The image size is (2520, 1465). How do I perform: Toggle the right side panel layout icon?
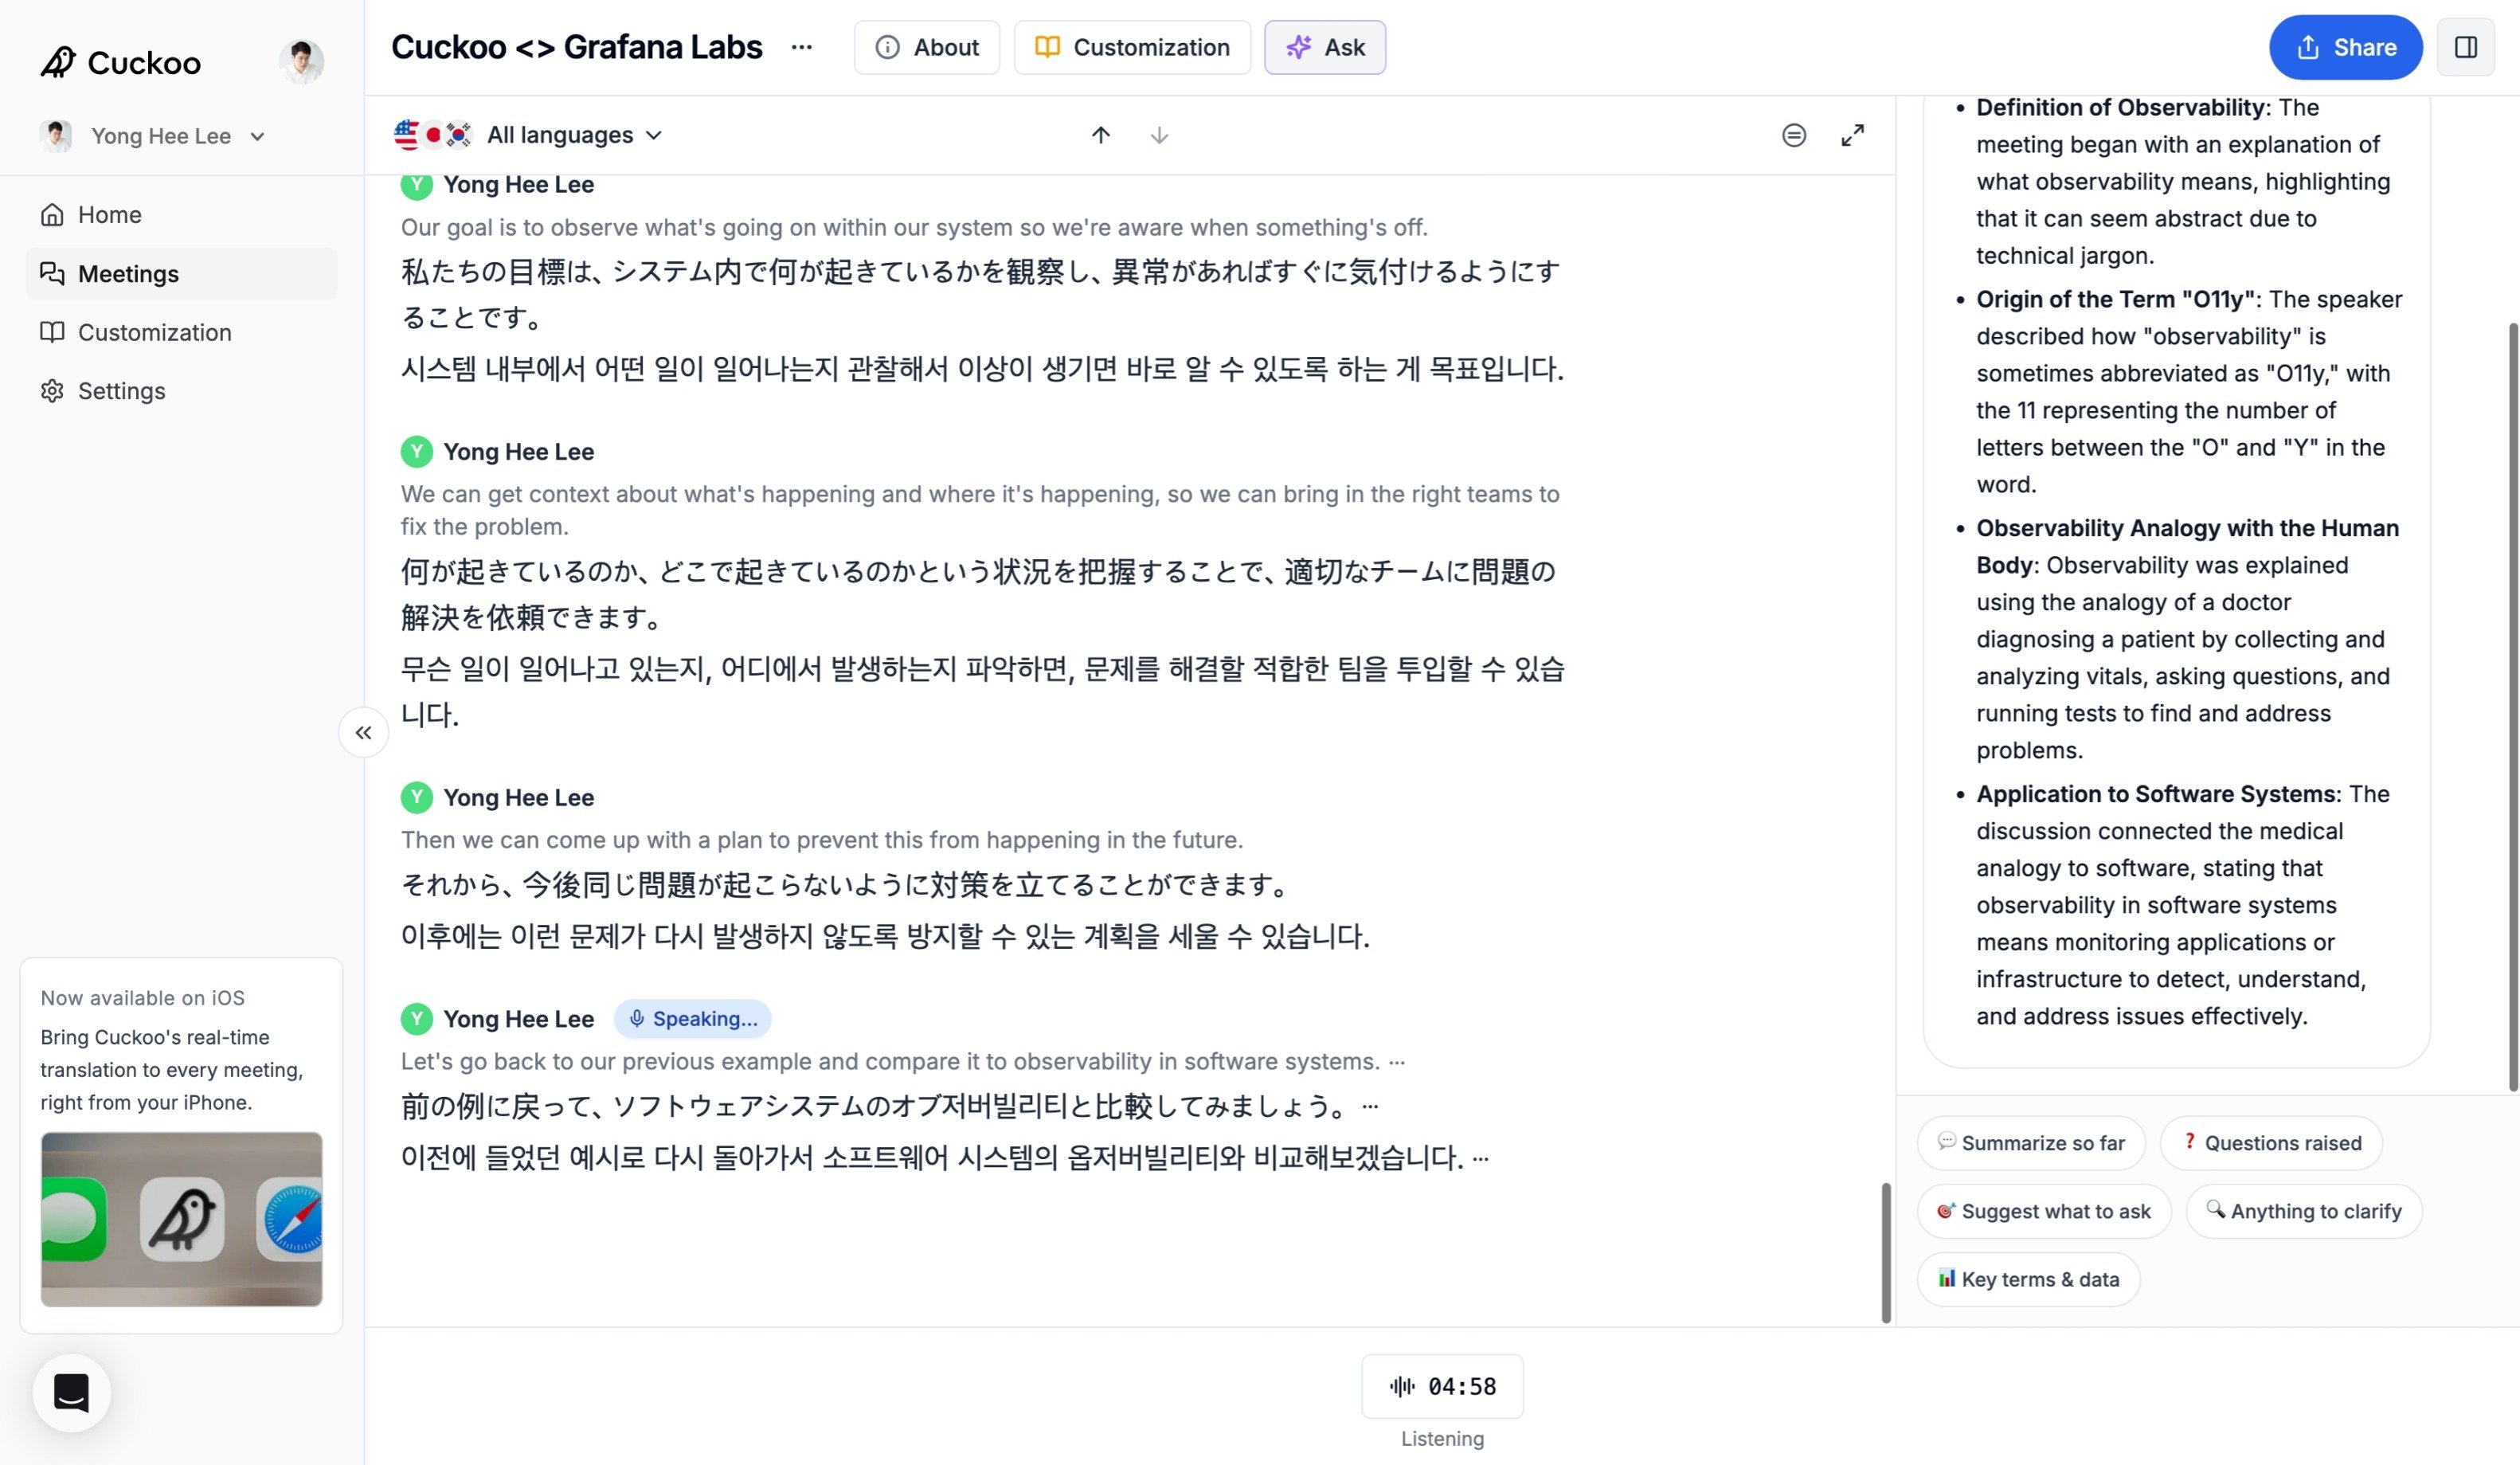pos(2465,47)
